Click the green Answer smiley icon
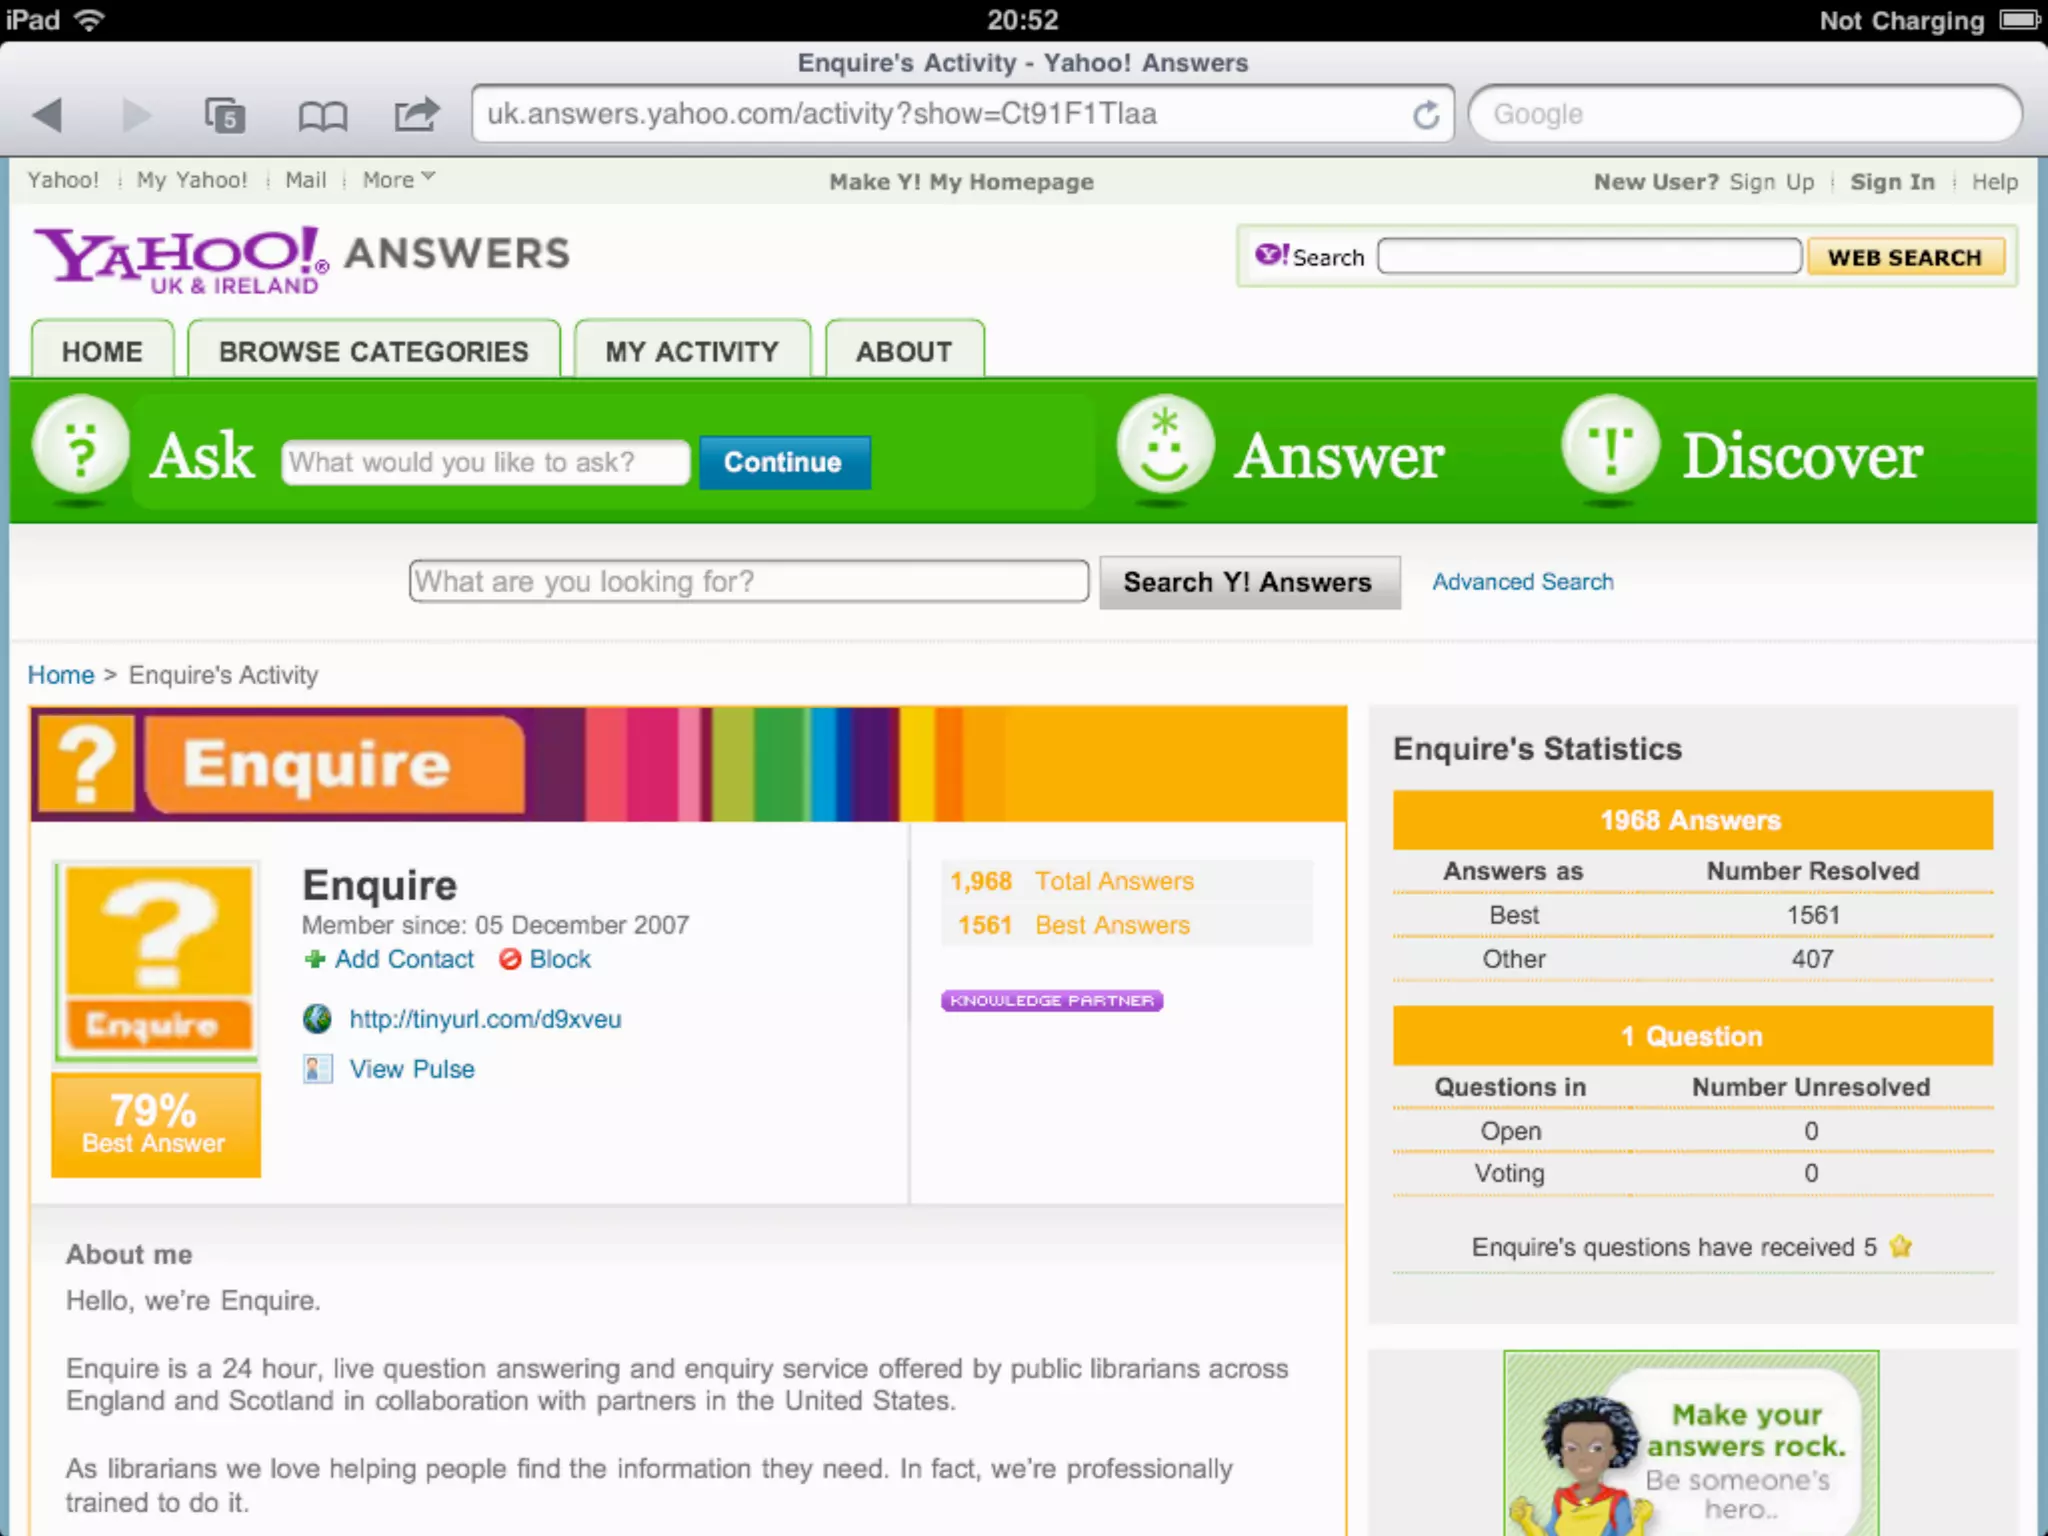This screenshot has width=2048, height=1536. pyautogui.click(x=1165, y=446)
